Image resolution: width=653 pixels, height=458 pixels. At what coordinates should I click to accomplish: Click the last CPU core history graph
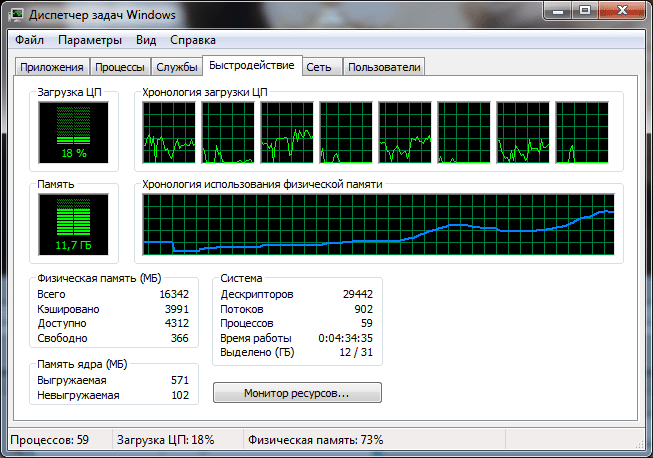tap(582, 132)
